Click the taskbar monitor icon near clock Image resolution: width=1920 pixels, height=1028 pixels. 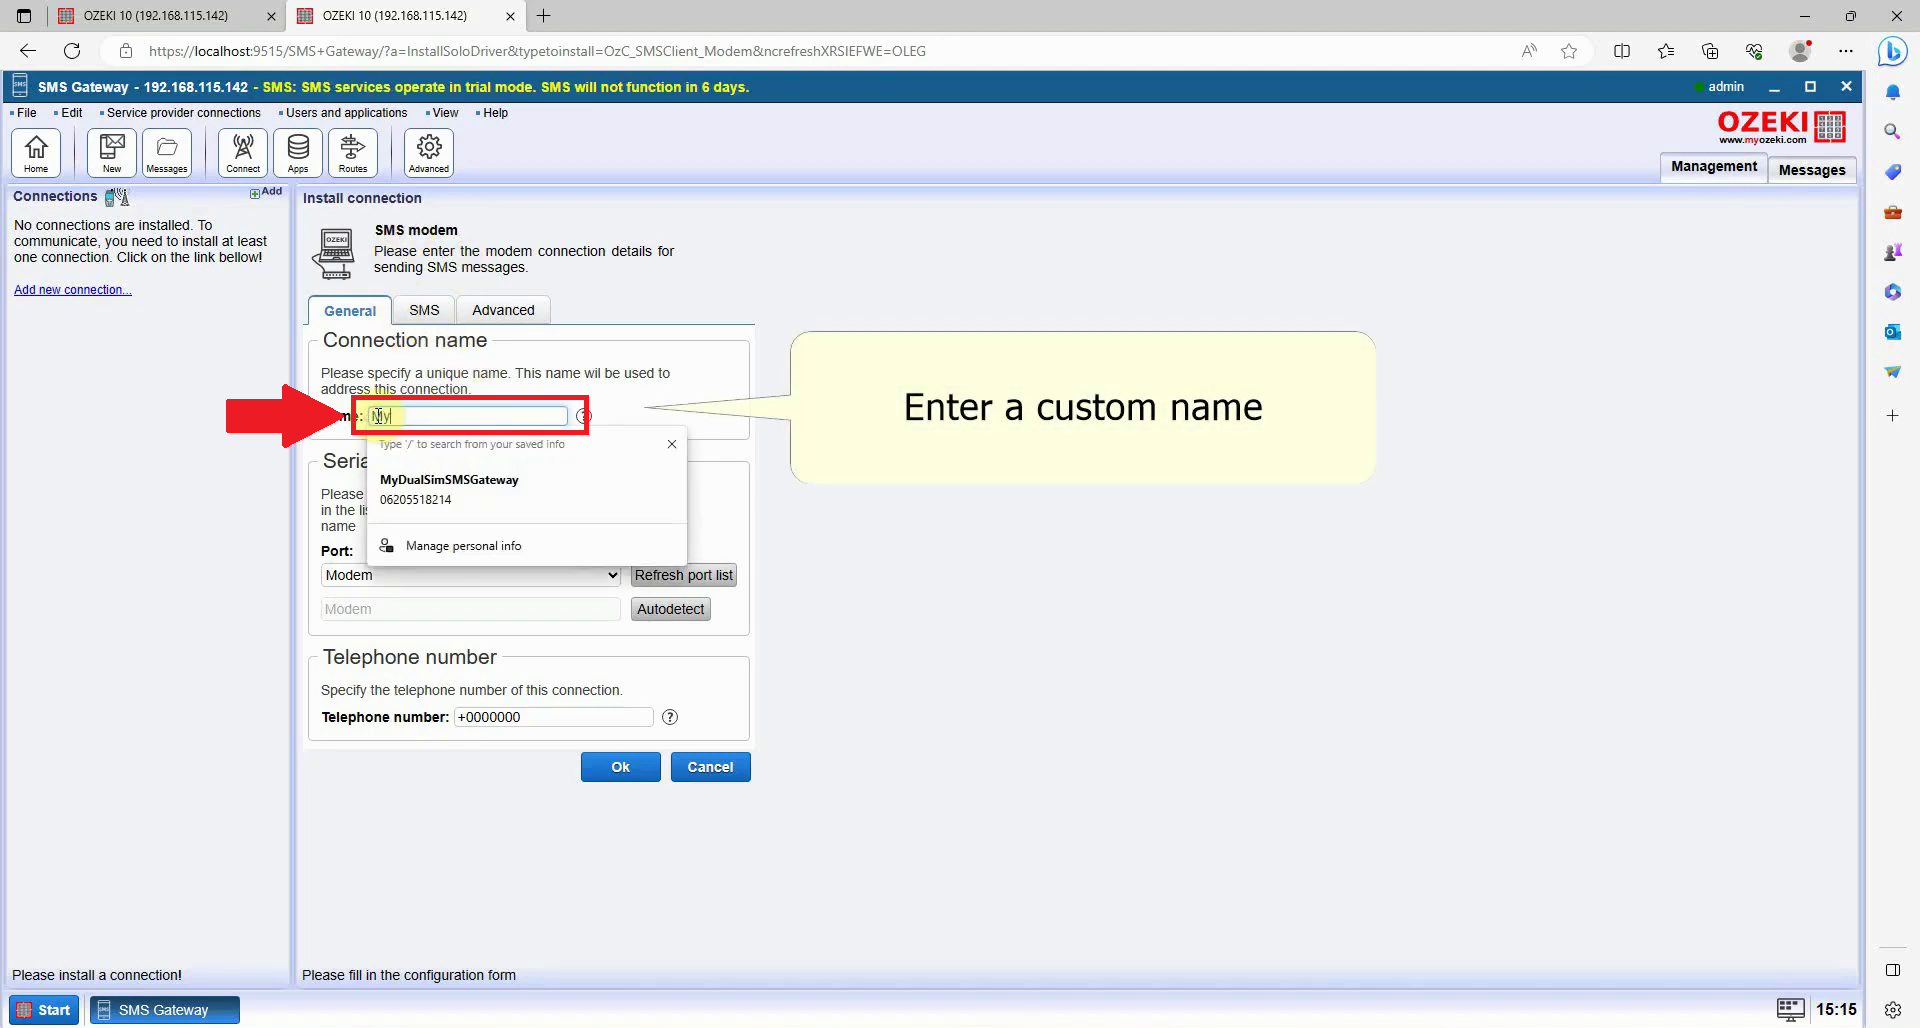[x=1790, y=1009]
